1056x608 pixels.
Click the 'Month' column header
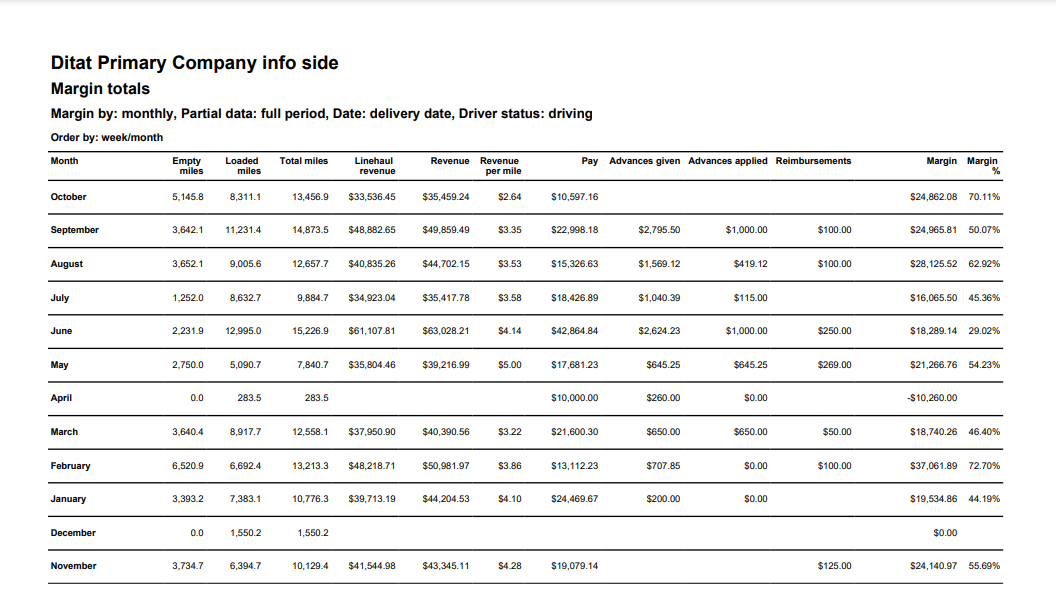coord(64,161)
